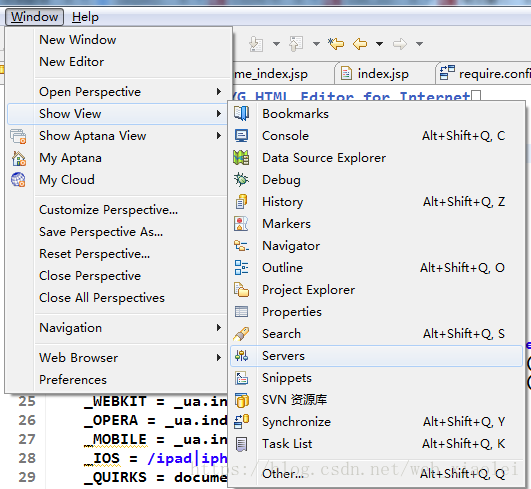Screen dimensions: 531x489
Task: Click the Task List icon
Action: (241, 444)
